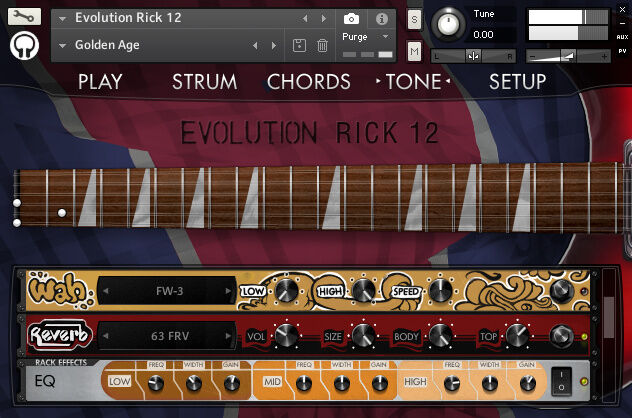Click the EQ LOW GAIN knob

point(232,383)
